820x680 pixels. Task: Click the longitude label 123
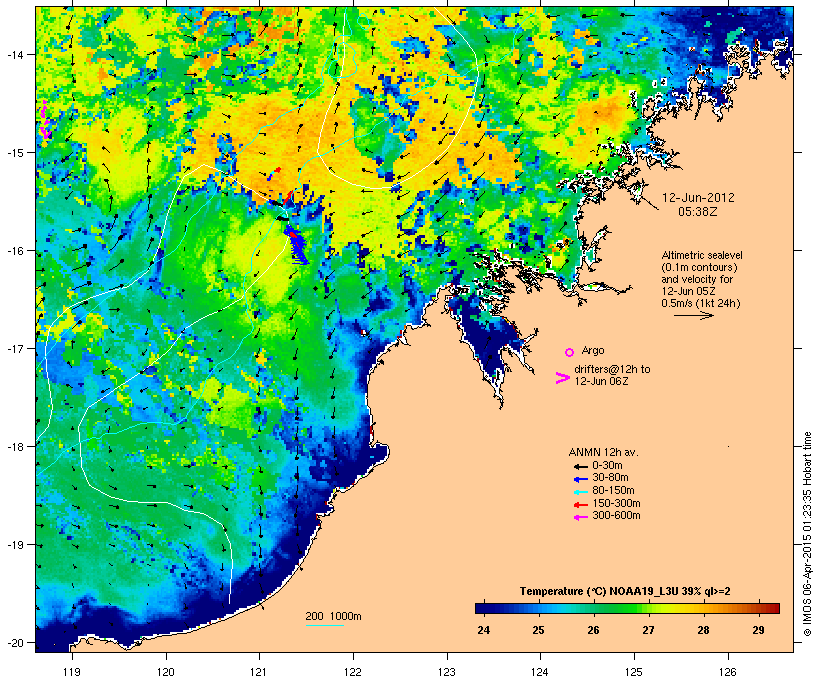pyautogui.click(x=447, y=672)
